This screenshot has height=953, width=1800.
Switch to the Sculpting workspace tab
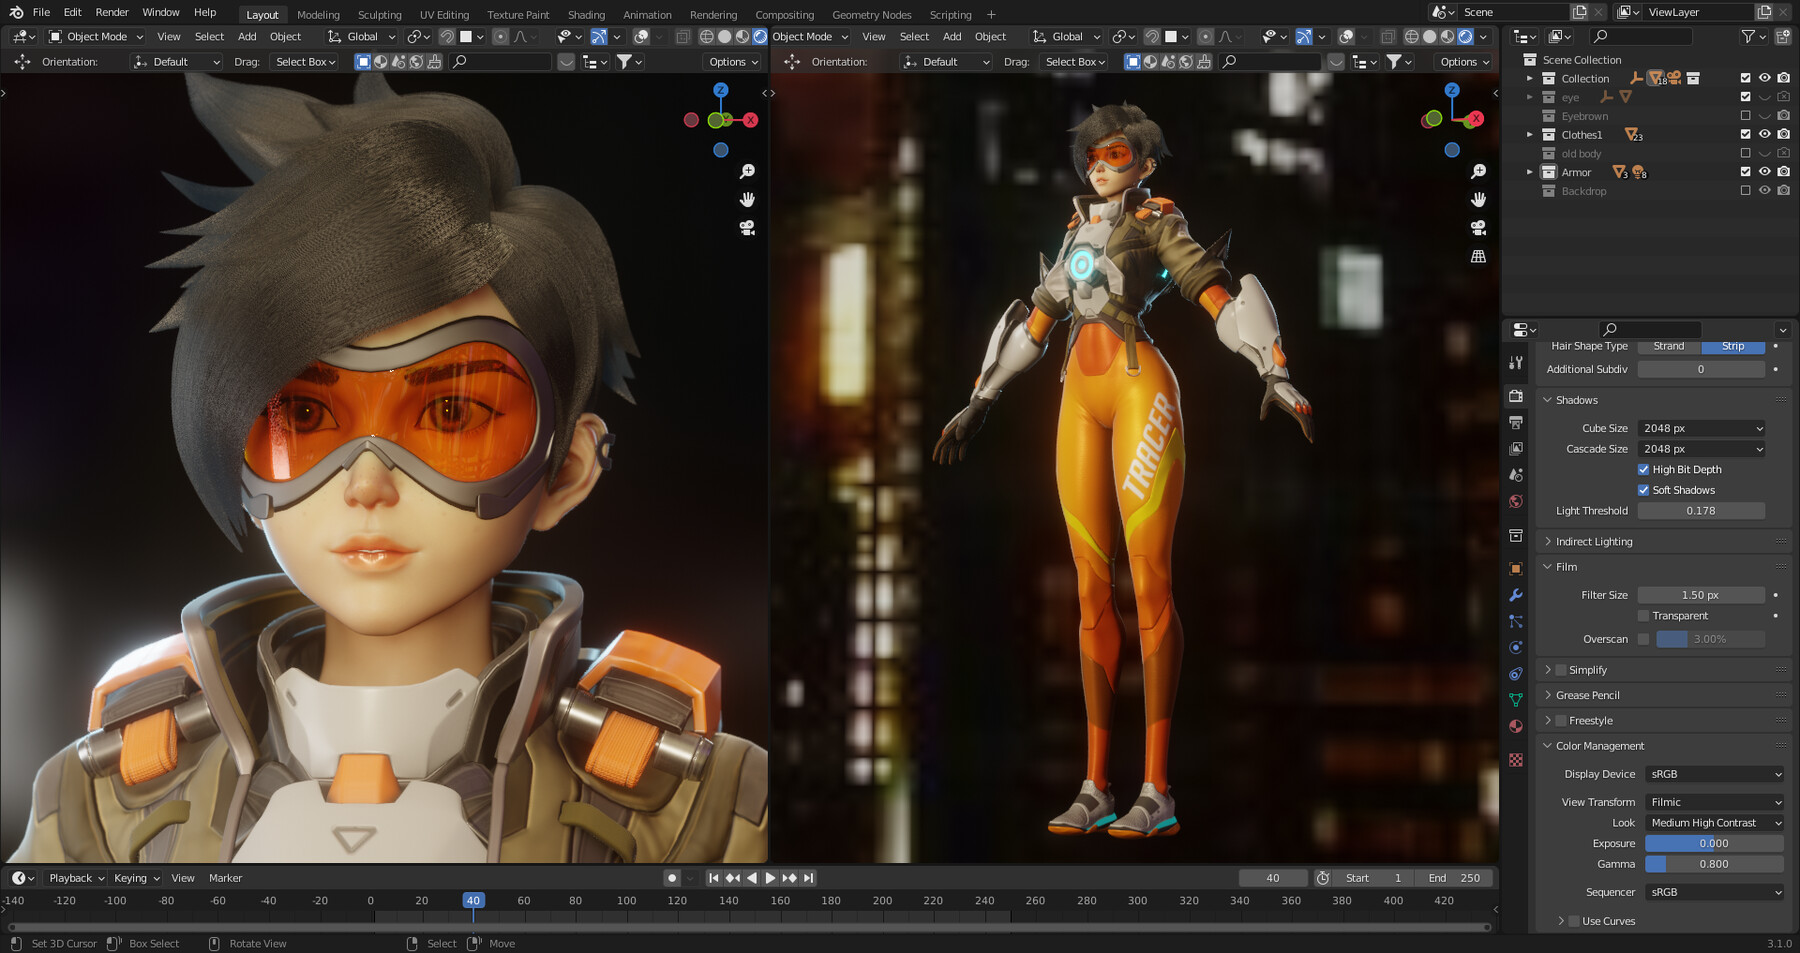click(x=379, y=14)
